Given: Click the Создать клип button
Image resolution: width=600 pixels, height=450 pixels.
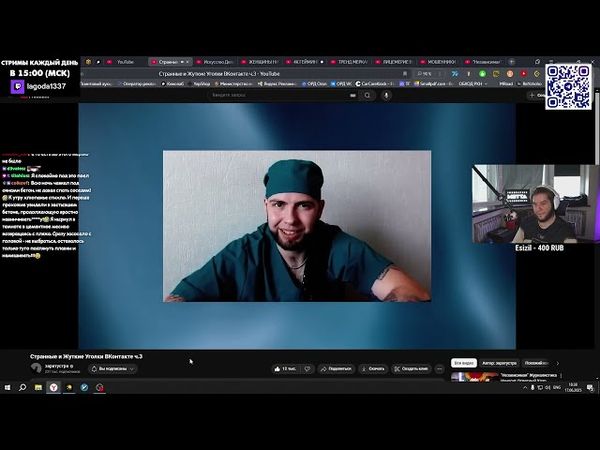Looking at the screenshot, I should coord(411,368).
